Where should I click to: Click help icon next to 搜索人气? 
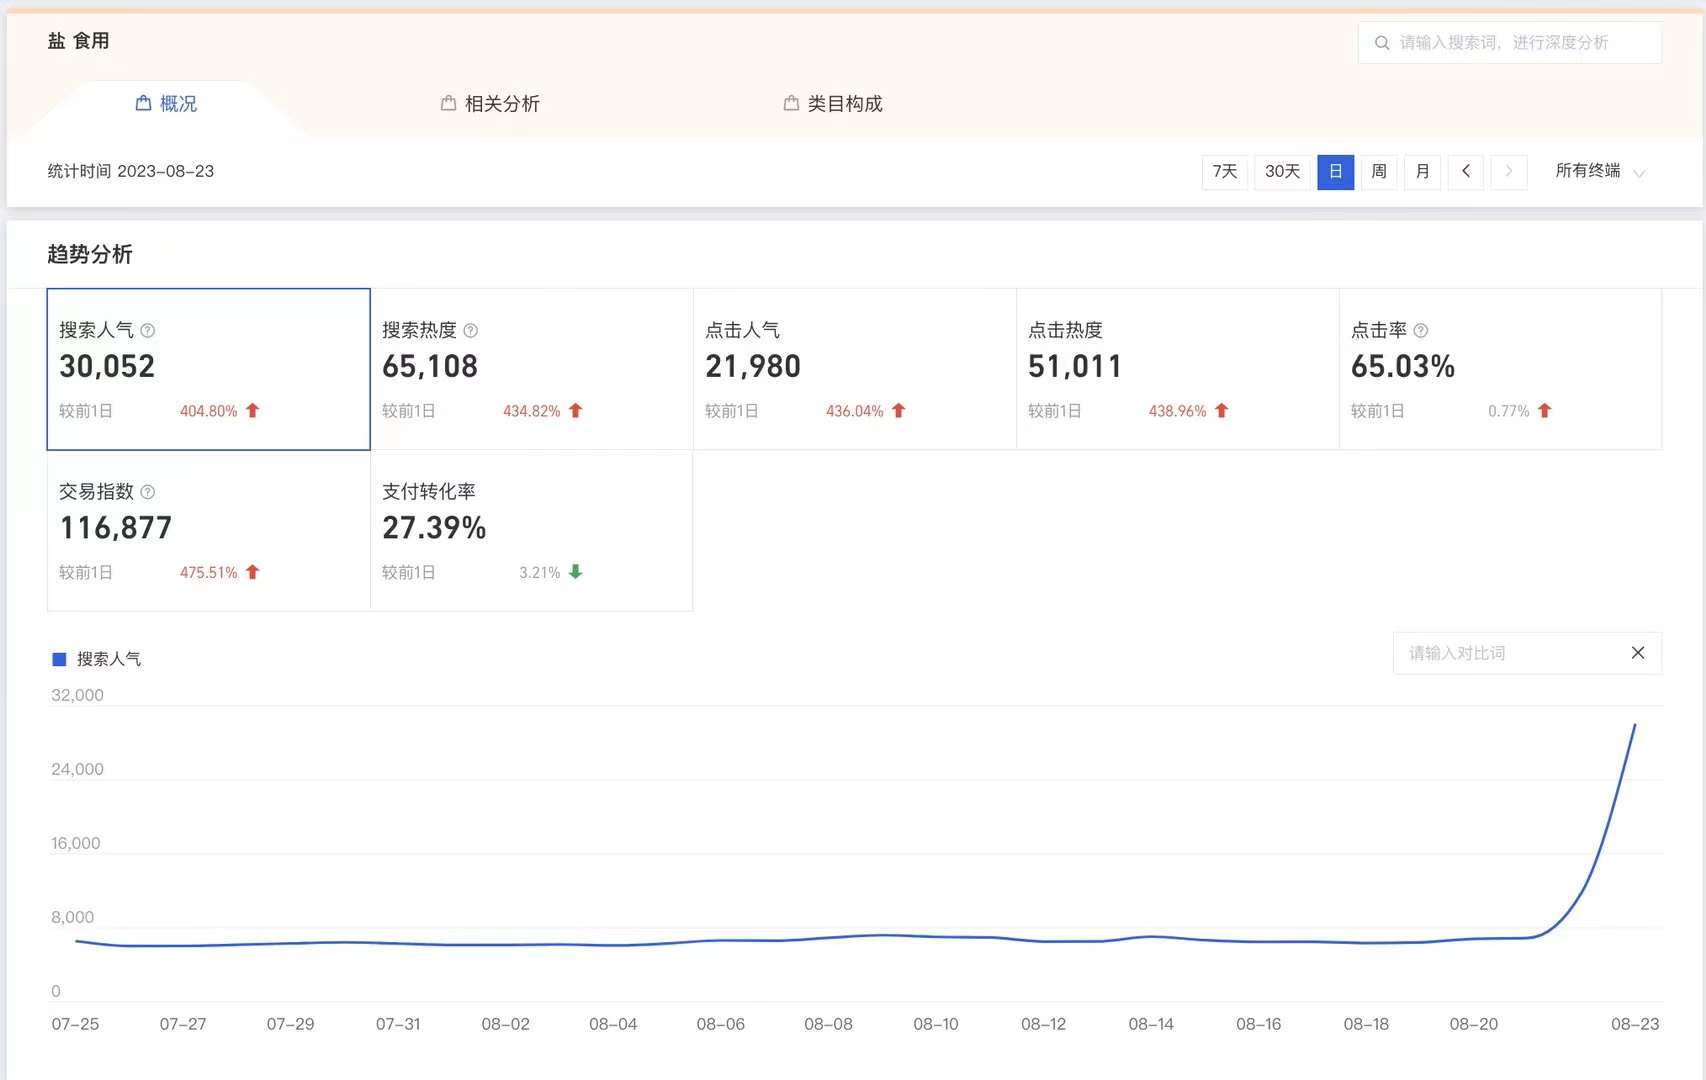click(x=148, y=331)
